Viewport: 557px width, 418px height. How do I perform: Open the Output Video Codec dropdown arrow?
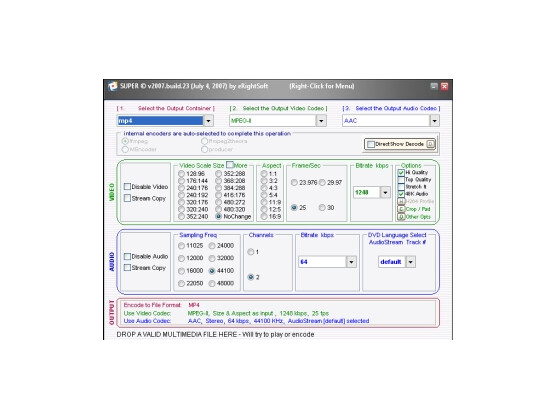[321, 121]
